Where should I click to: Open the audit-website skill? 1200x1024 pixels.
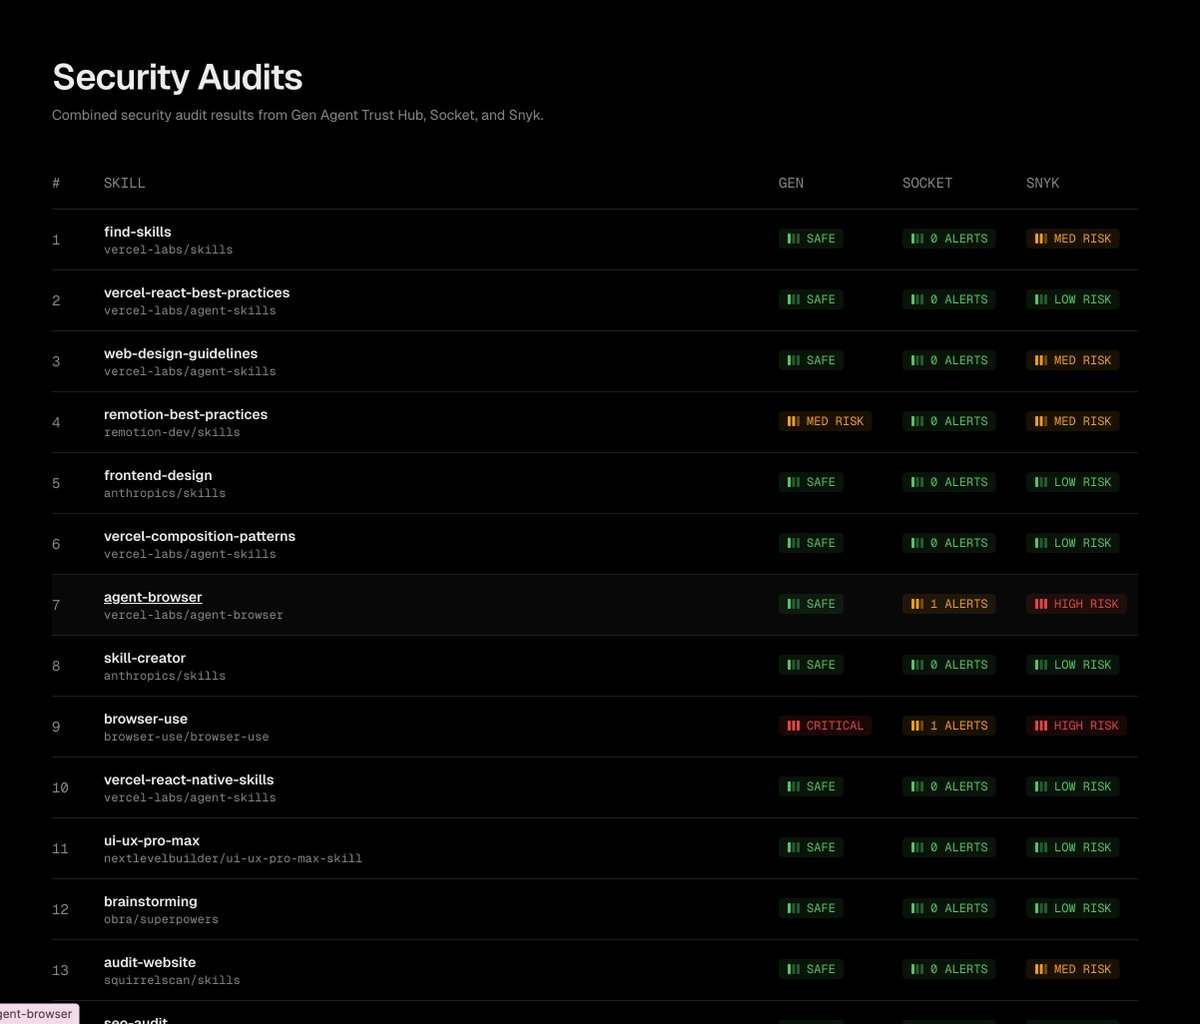coord(150,964)
